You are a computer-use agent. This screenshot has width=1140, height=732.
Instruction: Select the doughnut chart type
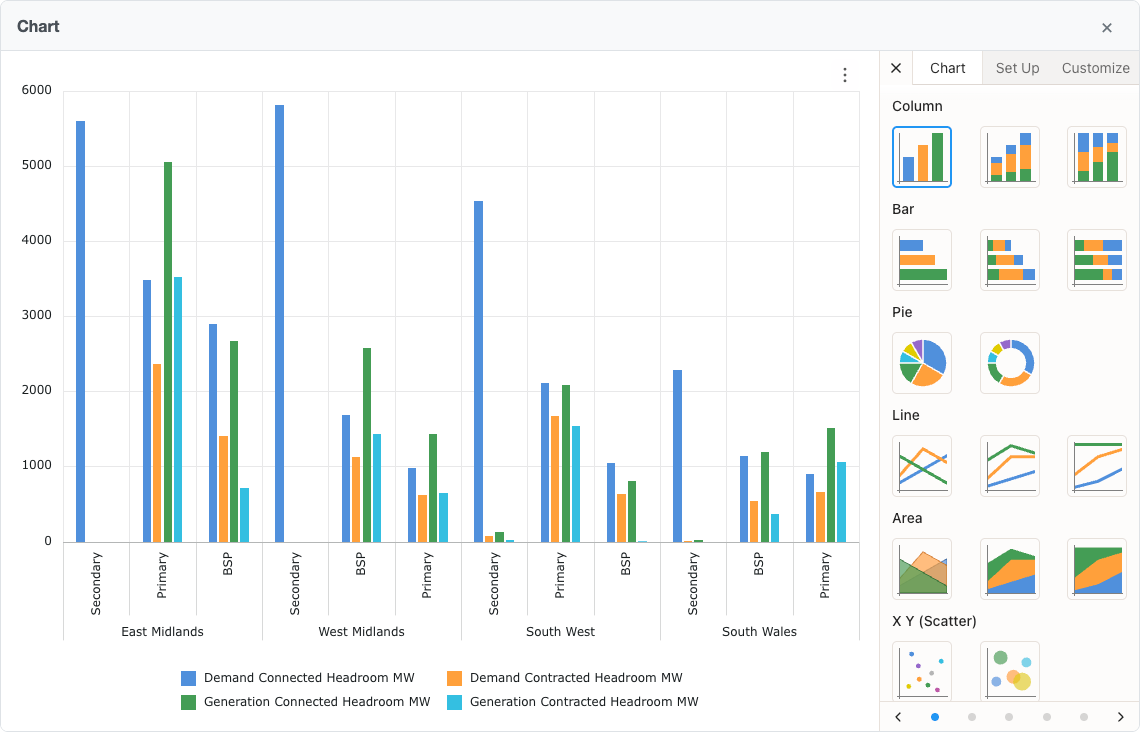pos(1010,363)
